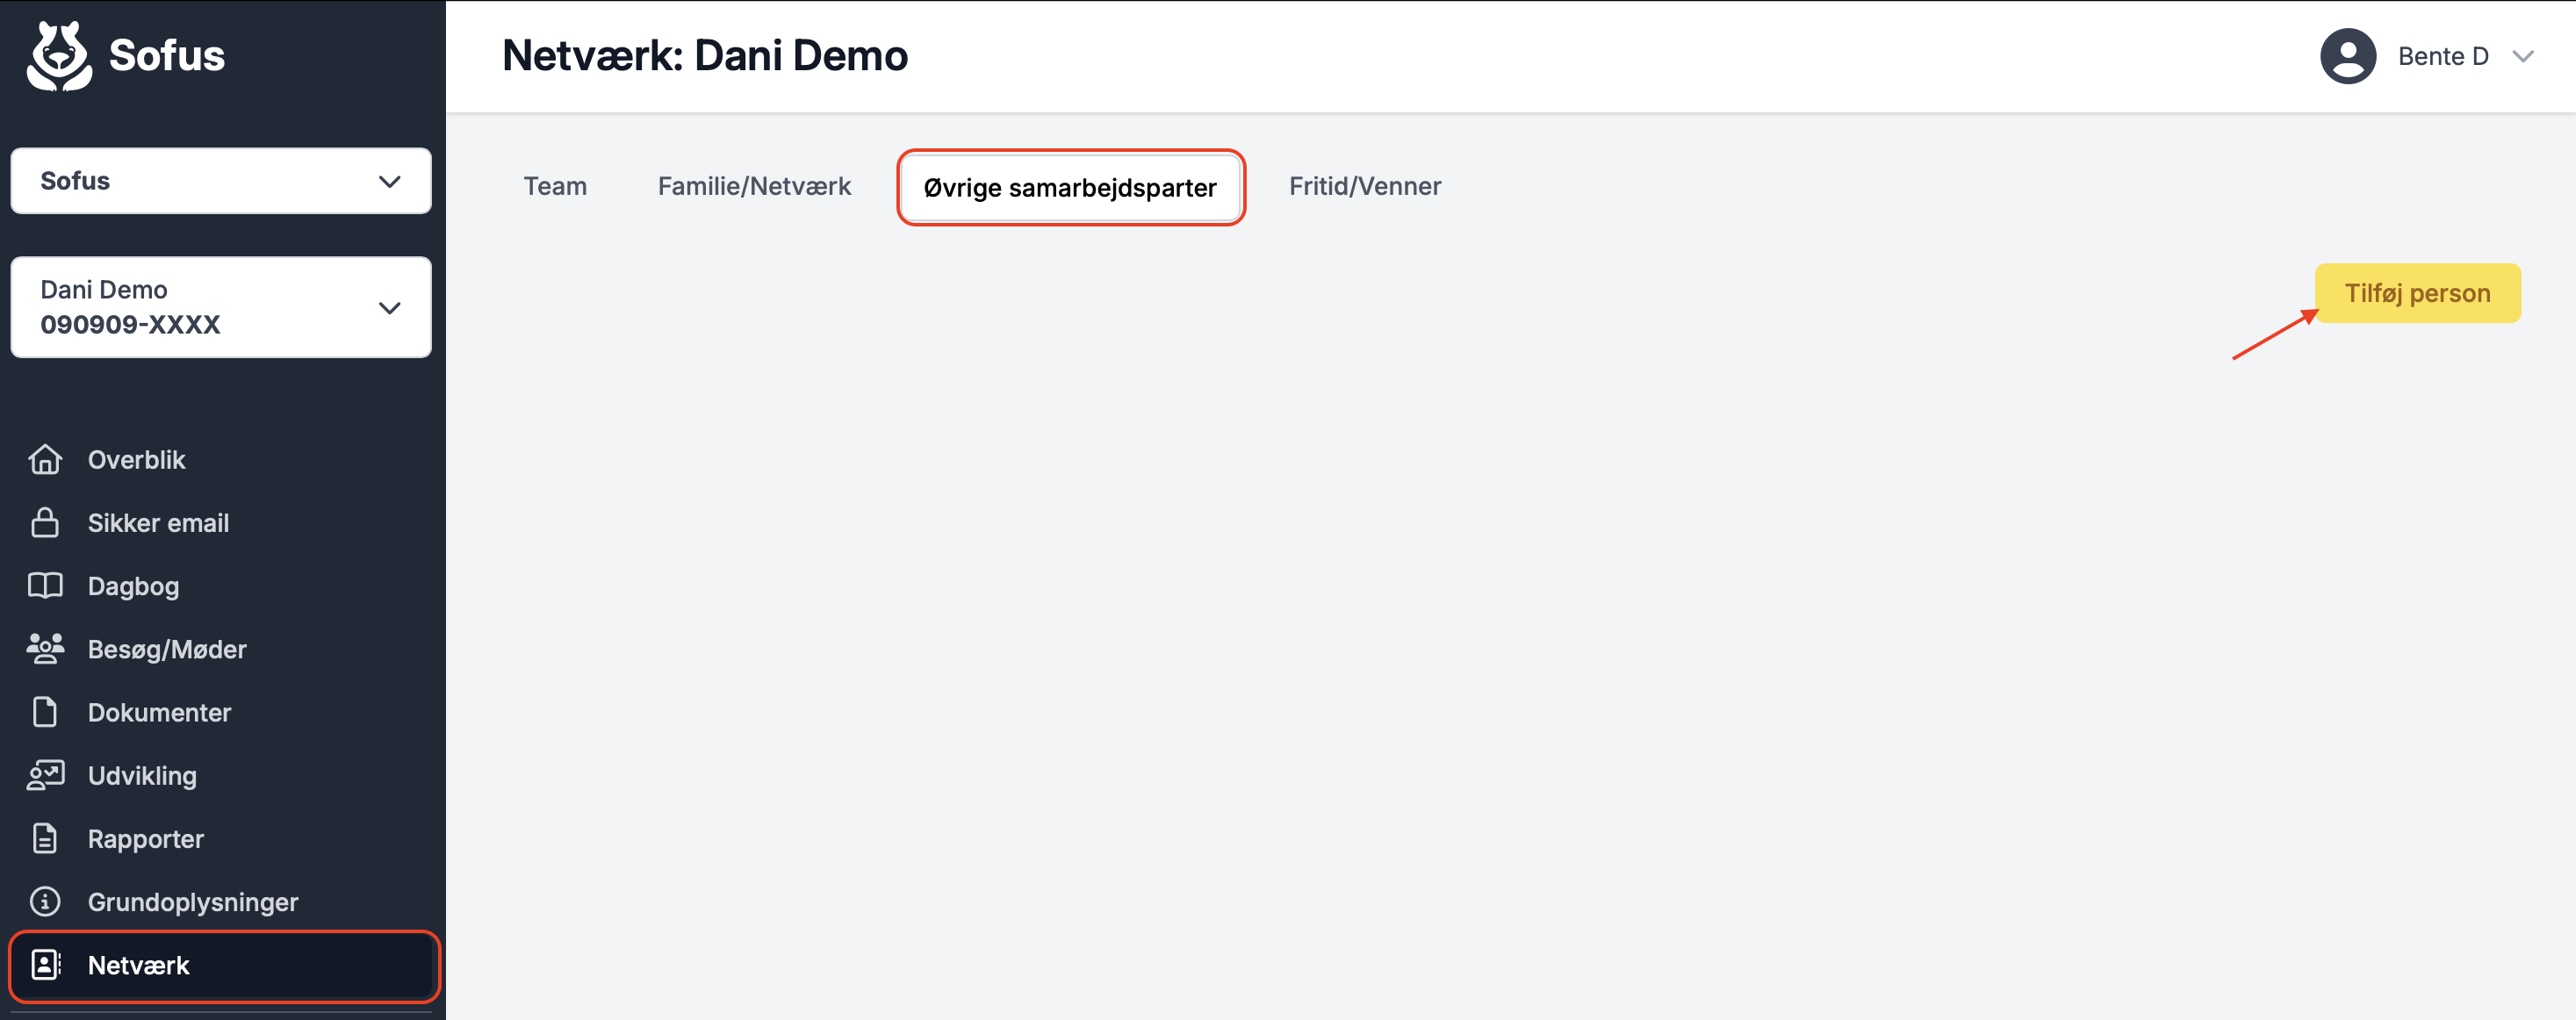Switch to the Familie/Netværk tab
Image resolution: width=2576 pixels, height=1020 pixels.
click(x=754, y=186)
